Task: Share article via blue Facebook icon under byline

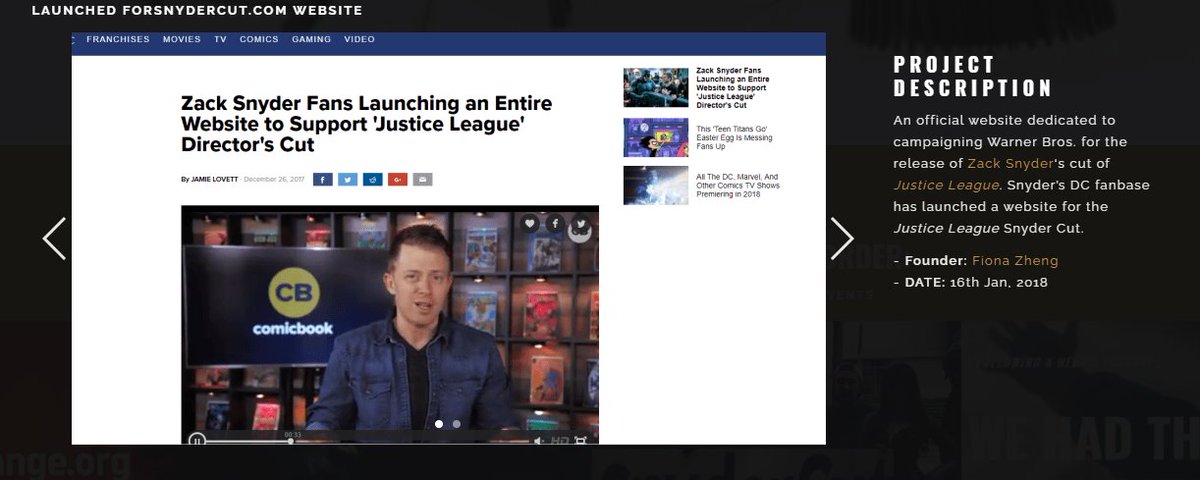Action: 323,179
